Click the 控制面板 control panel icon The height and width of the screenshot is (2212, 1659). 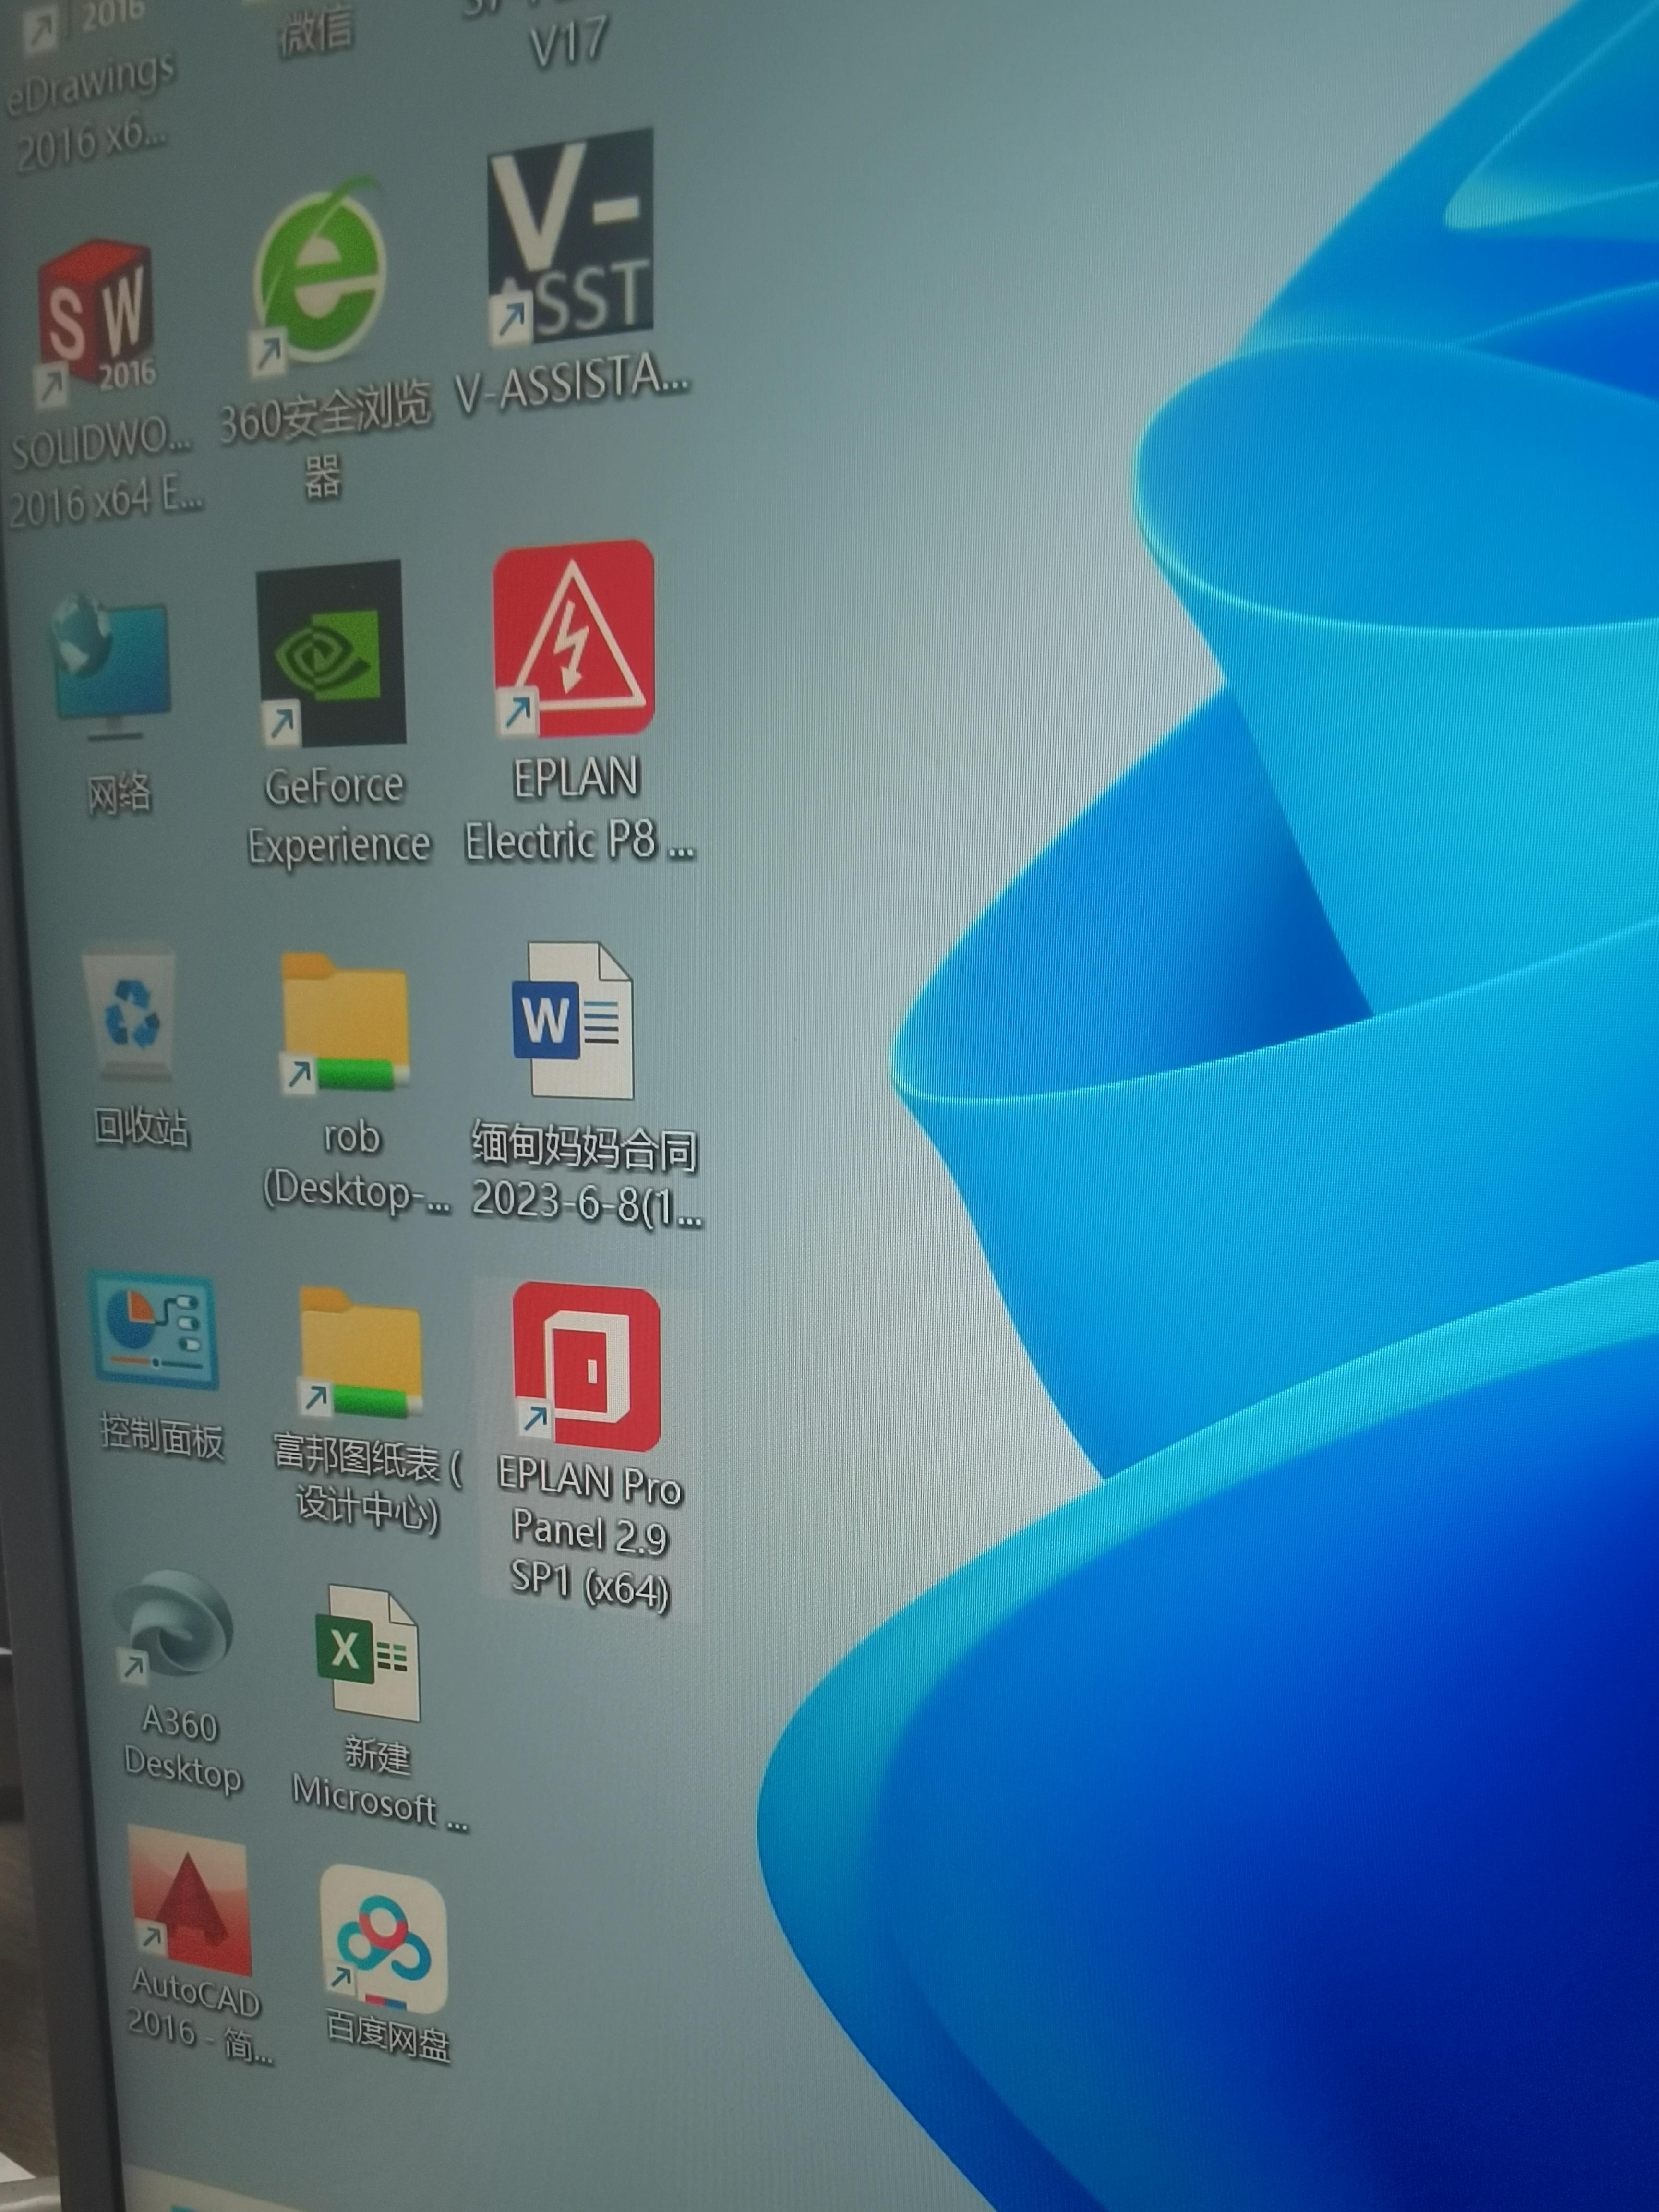153,1331
